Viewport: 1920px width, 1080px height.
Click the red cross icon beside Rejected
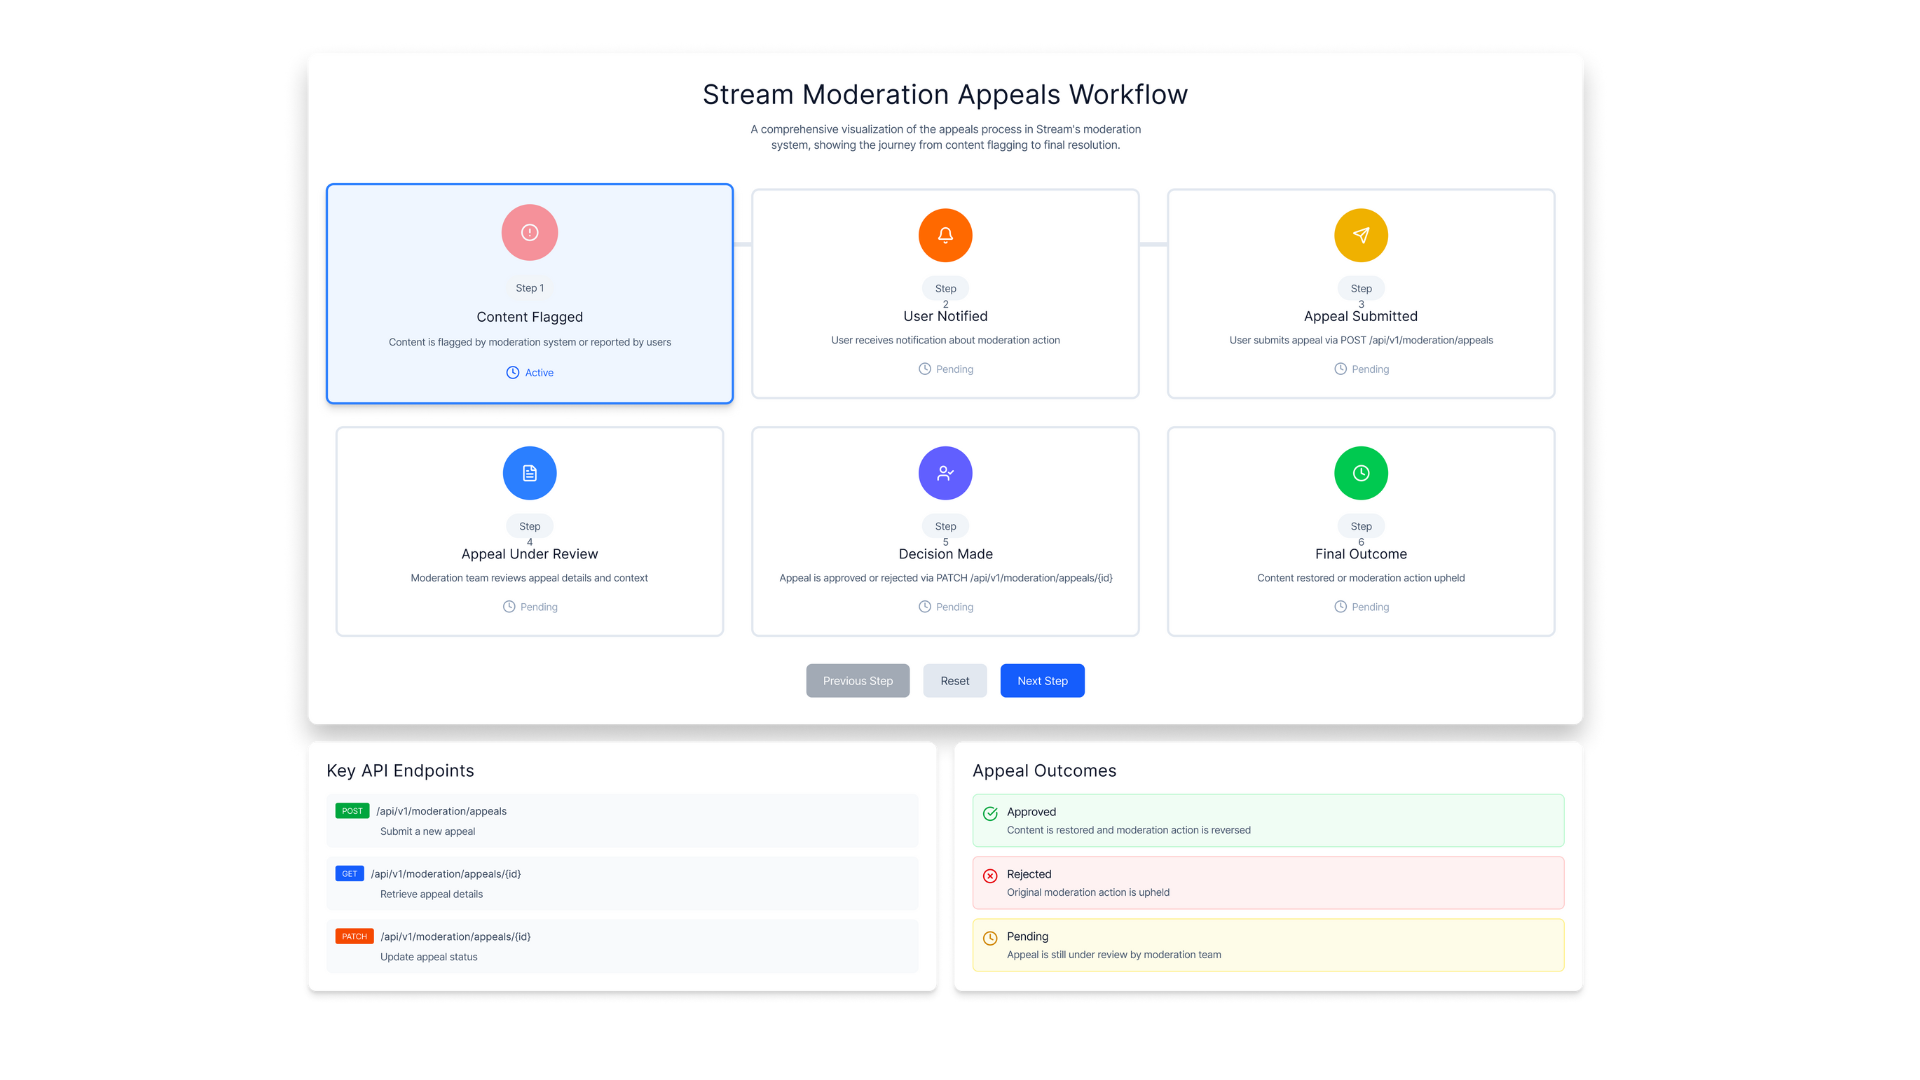(990, 874)
